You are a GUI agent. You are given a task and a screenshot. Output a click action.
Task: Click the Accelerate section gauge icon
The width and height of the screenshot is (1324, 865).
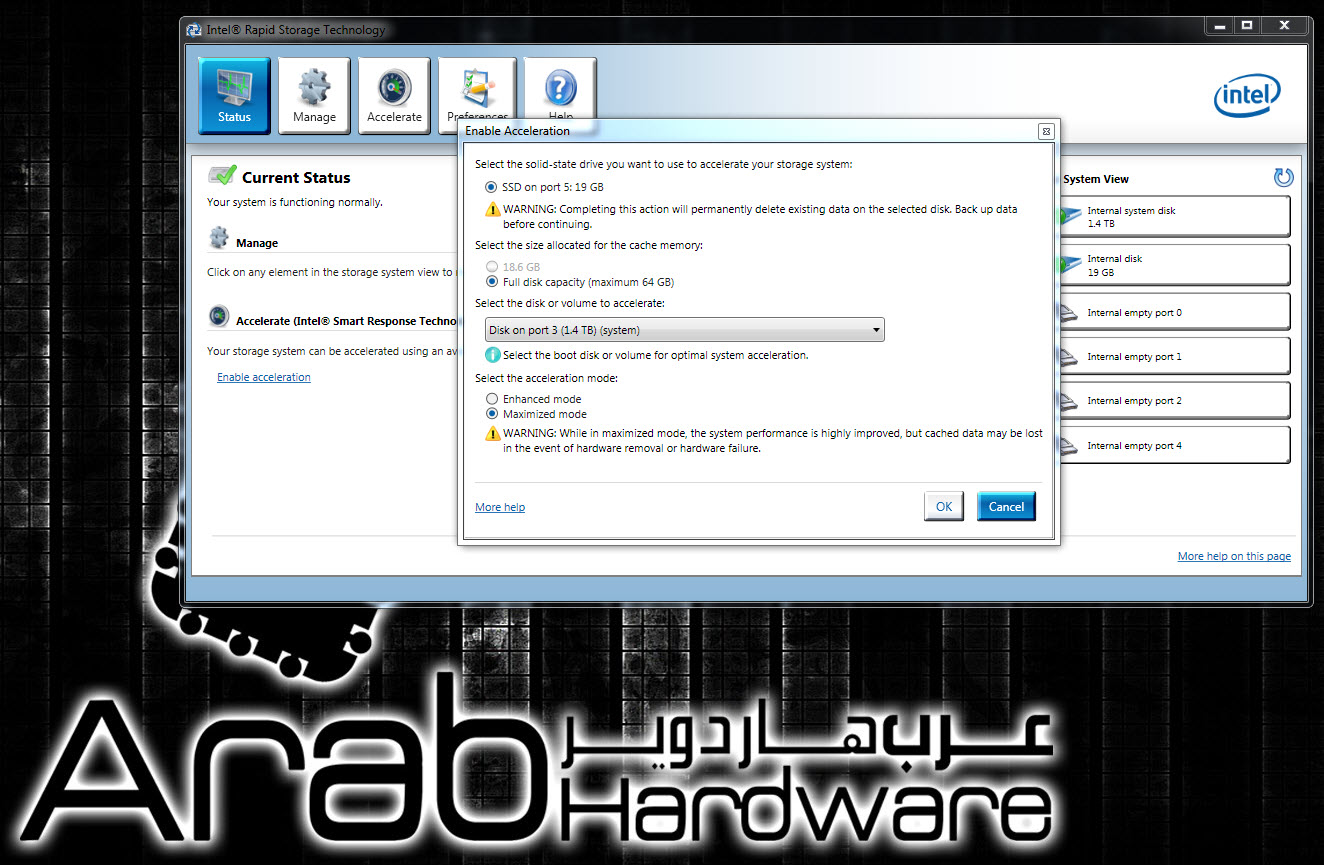pyautogui.click(x=219, y=317)
